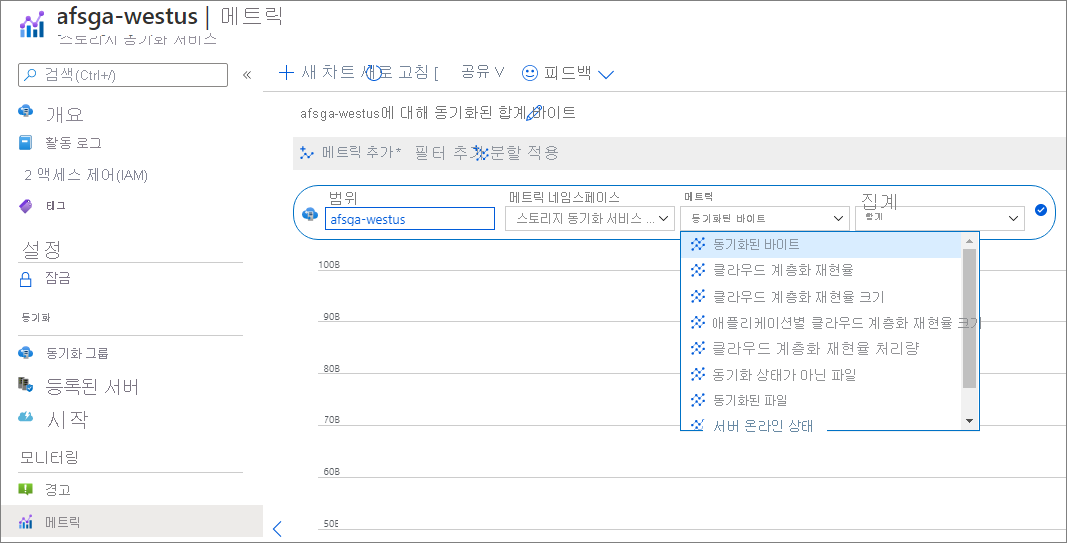Click the purple 태그 tag icon
1067x543 pixels.
pyautogui.click(x=25, y=205)
